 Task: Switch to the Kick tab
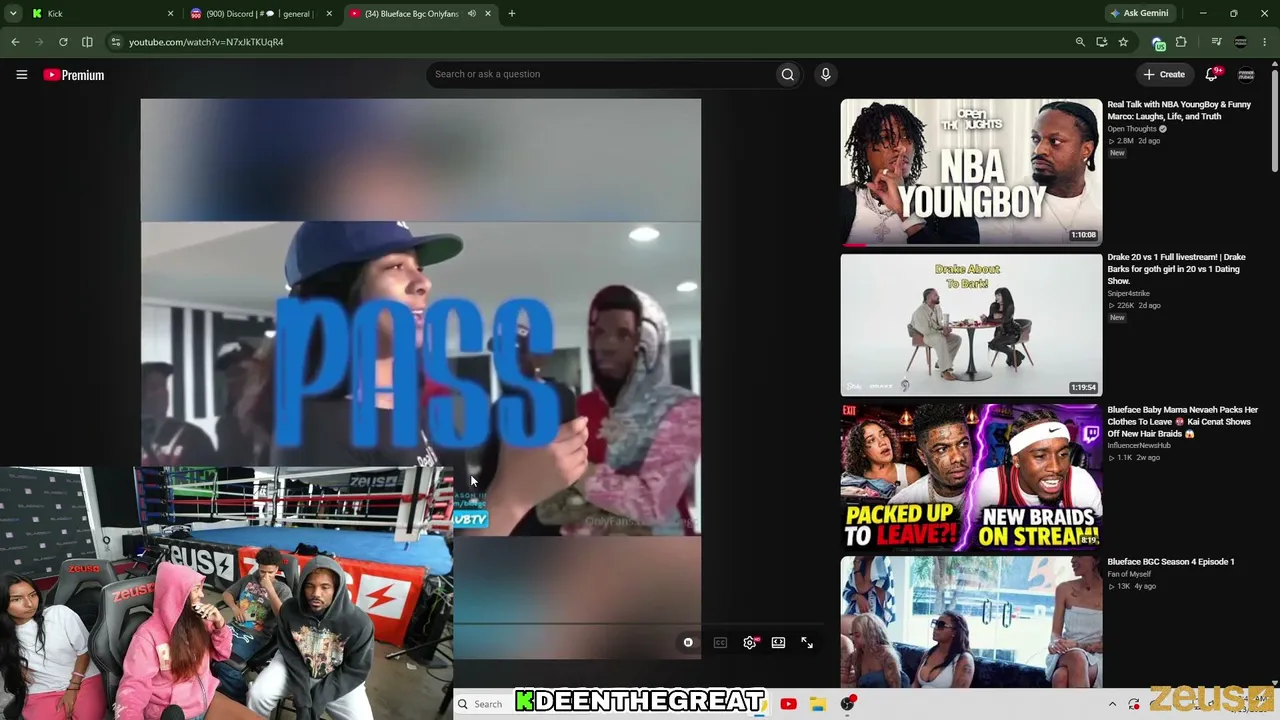point(100,14)
